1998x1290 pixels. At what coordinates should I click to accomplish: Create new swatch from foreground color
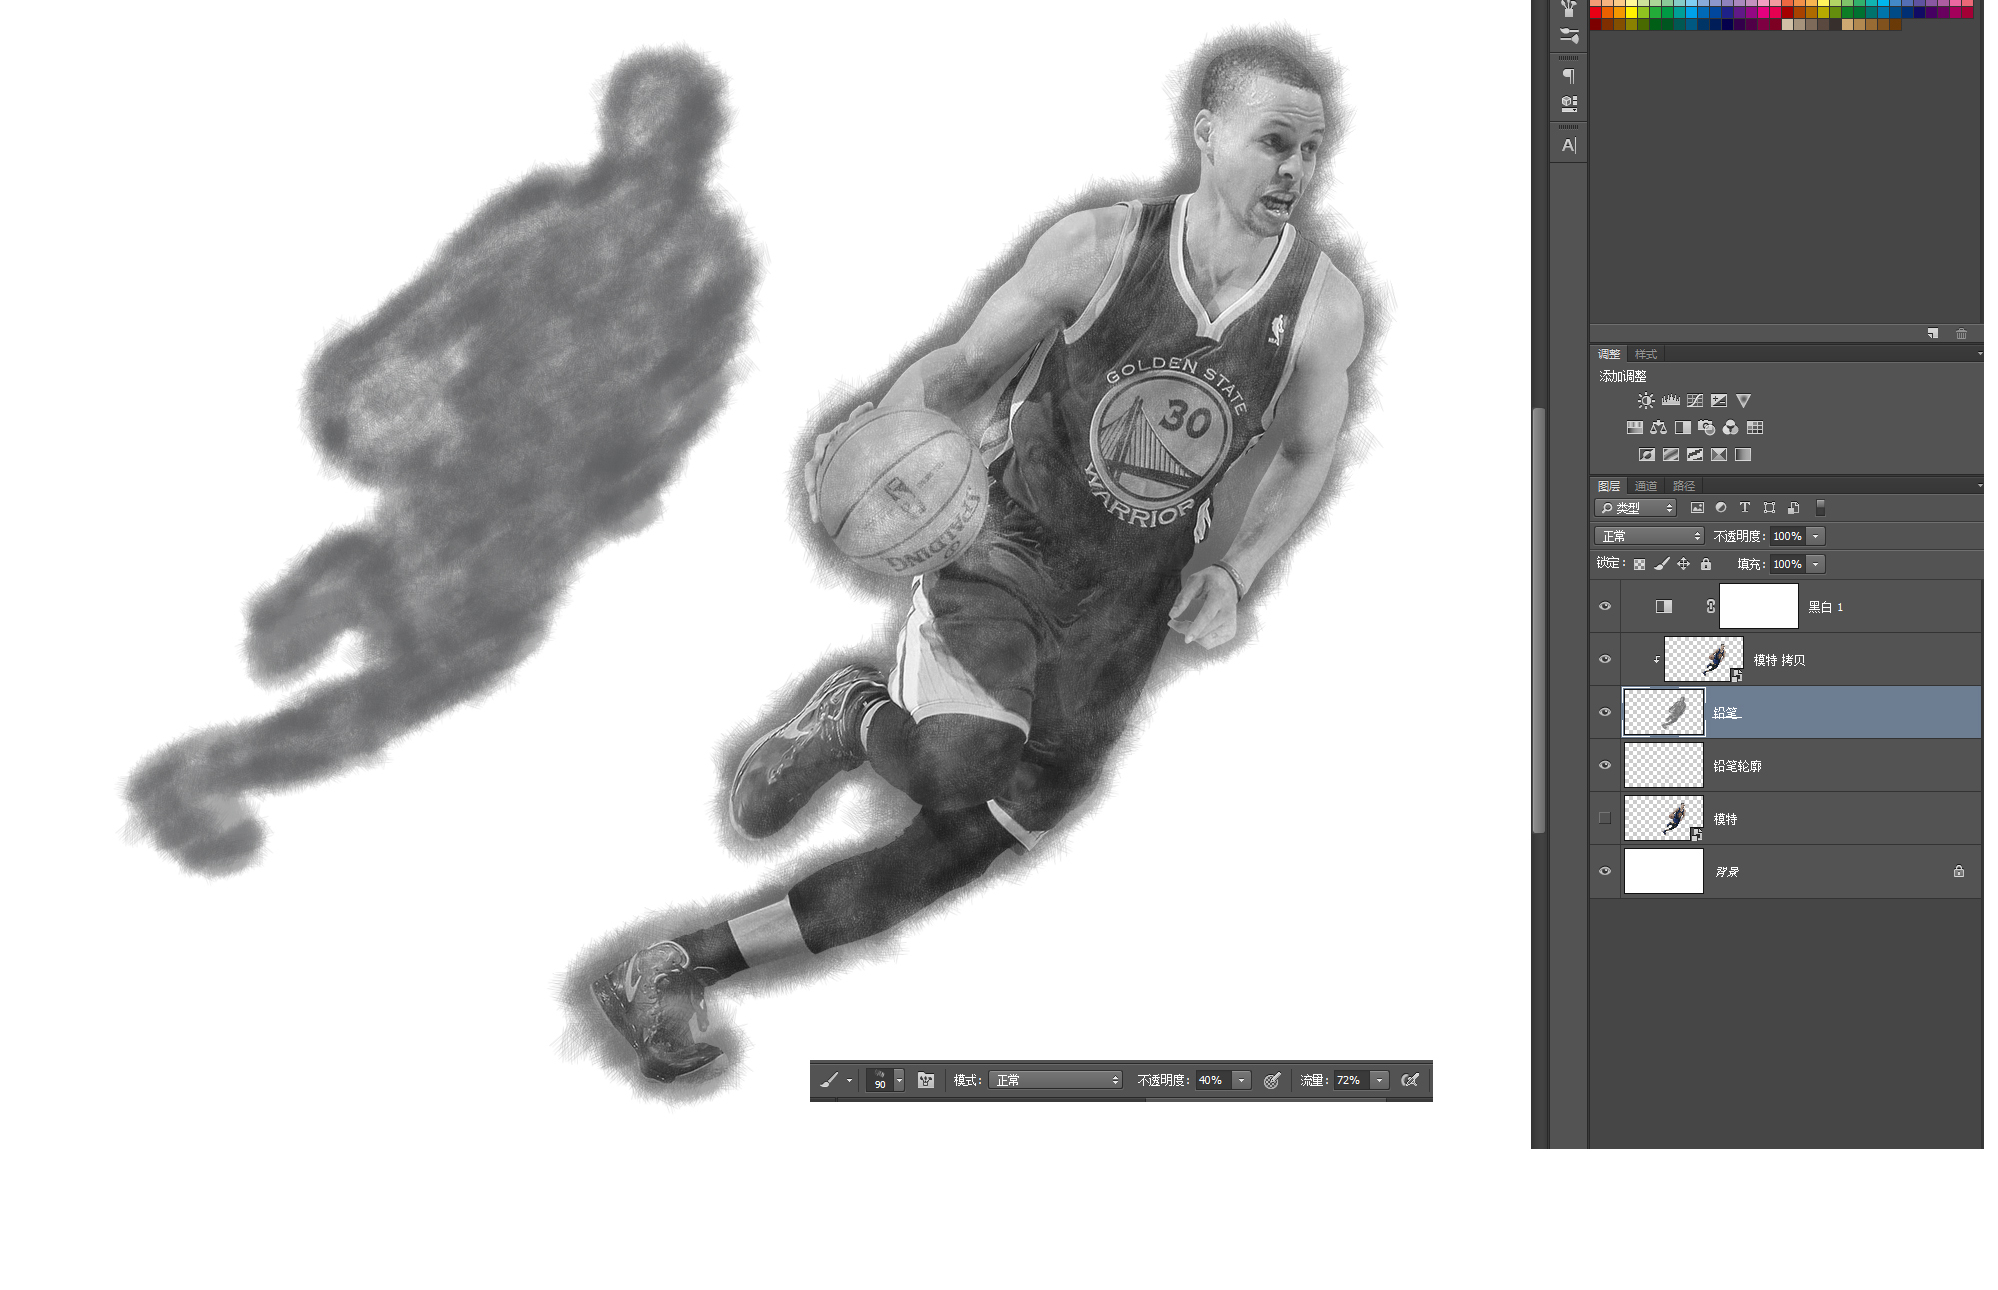coord(1933,334)
